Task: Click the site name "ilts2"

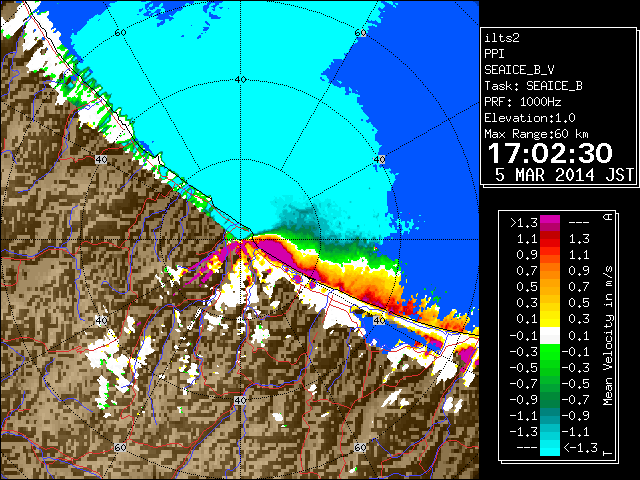Action: [x=502, y=38]
